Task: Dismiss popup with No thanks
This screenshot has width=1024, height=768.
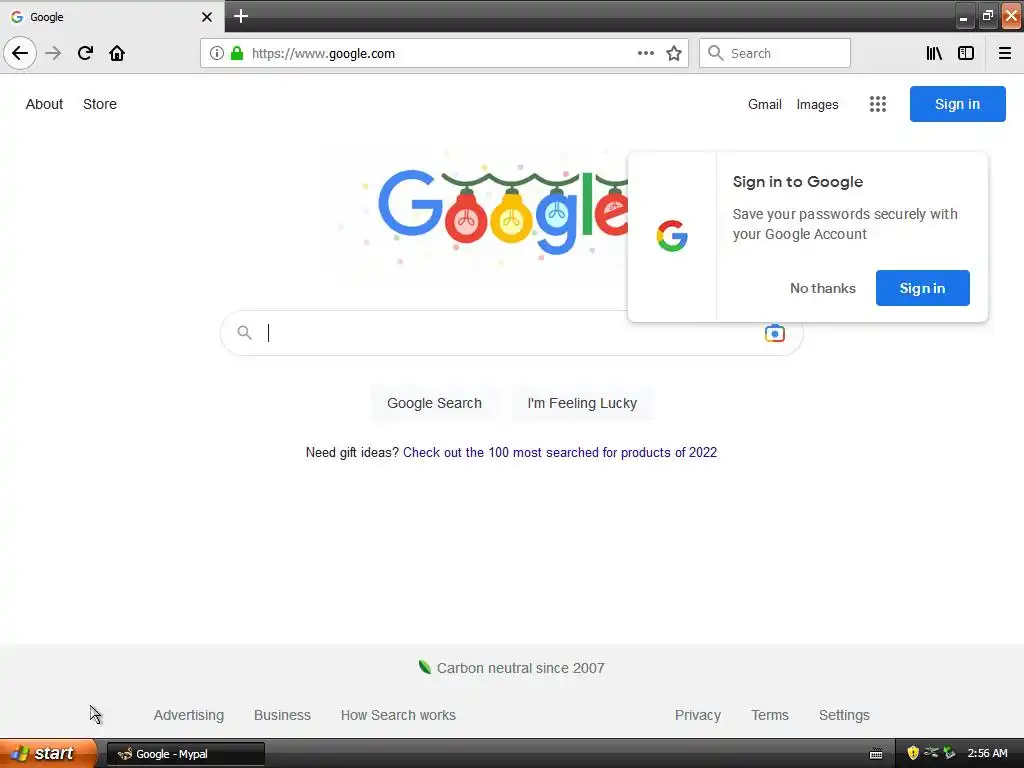Action: (x=822, y=288)
